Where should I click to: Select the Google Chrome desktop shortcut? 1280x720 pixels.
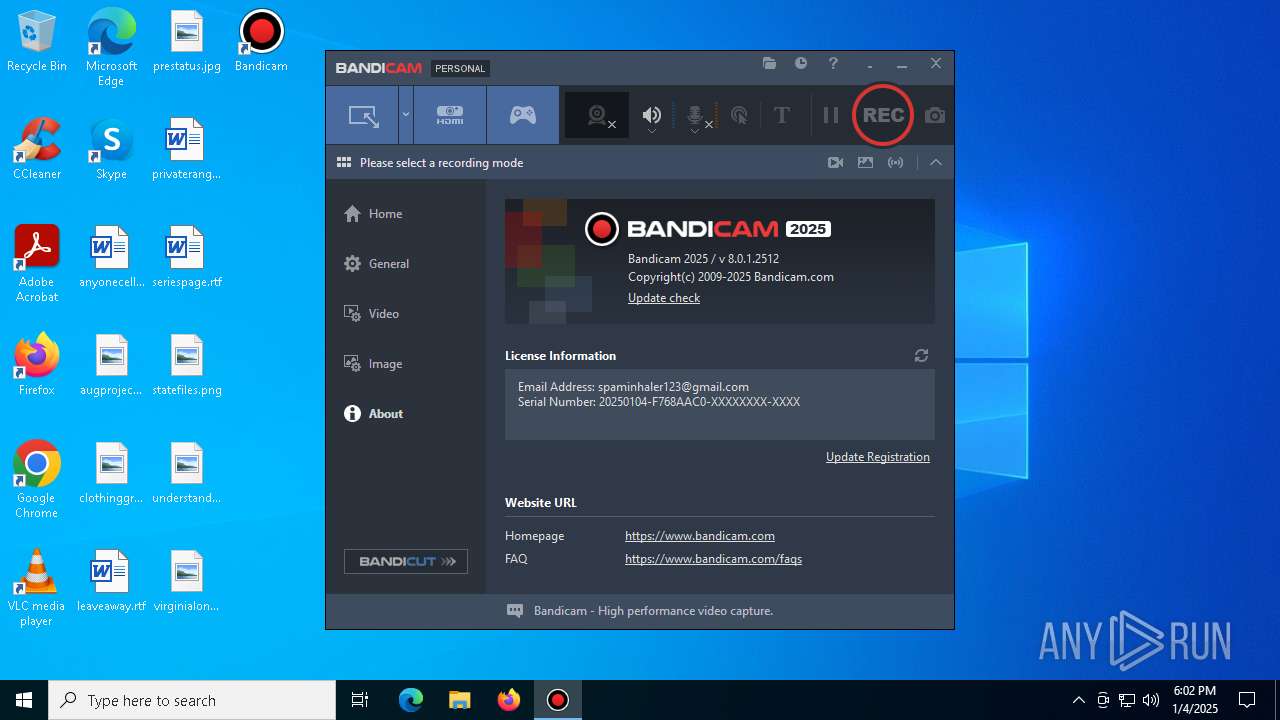tap(37, 480)
